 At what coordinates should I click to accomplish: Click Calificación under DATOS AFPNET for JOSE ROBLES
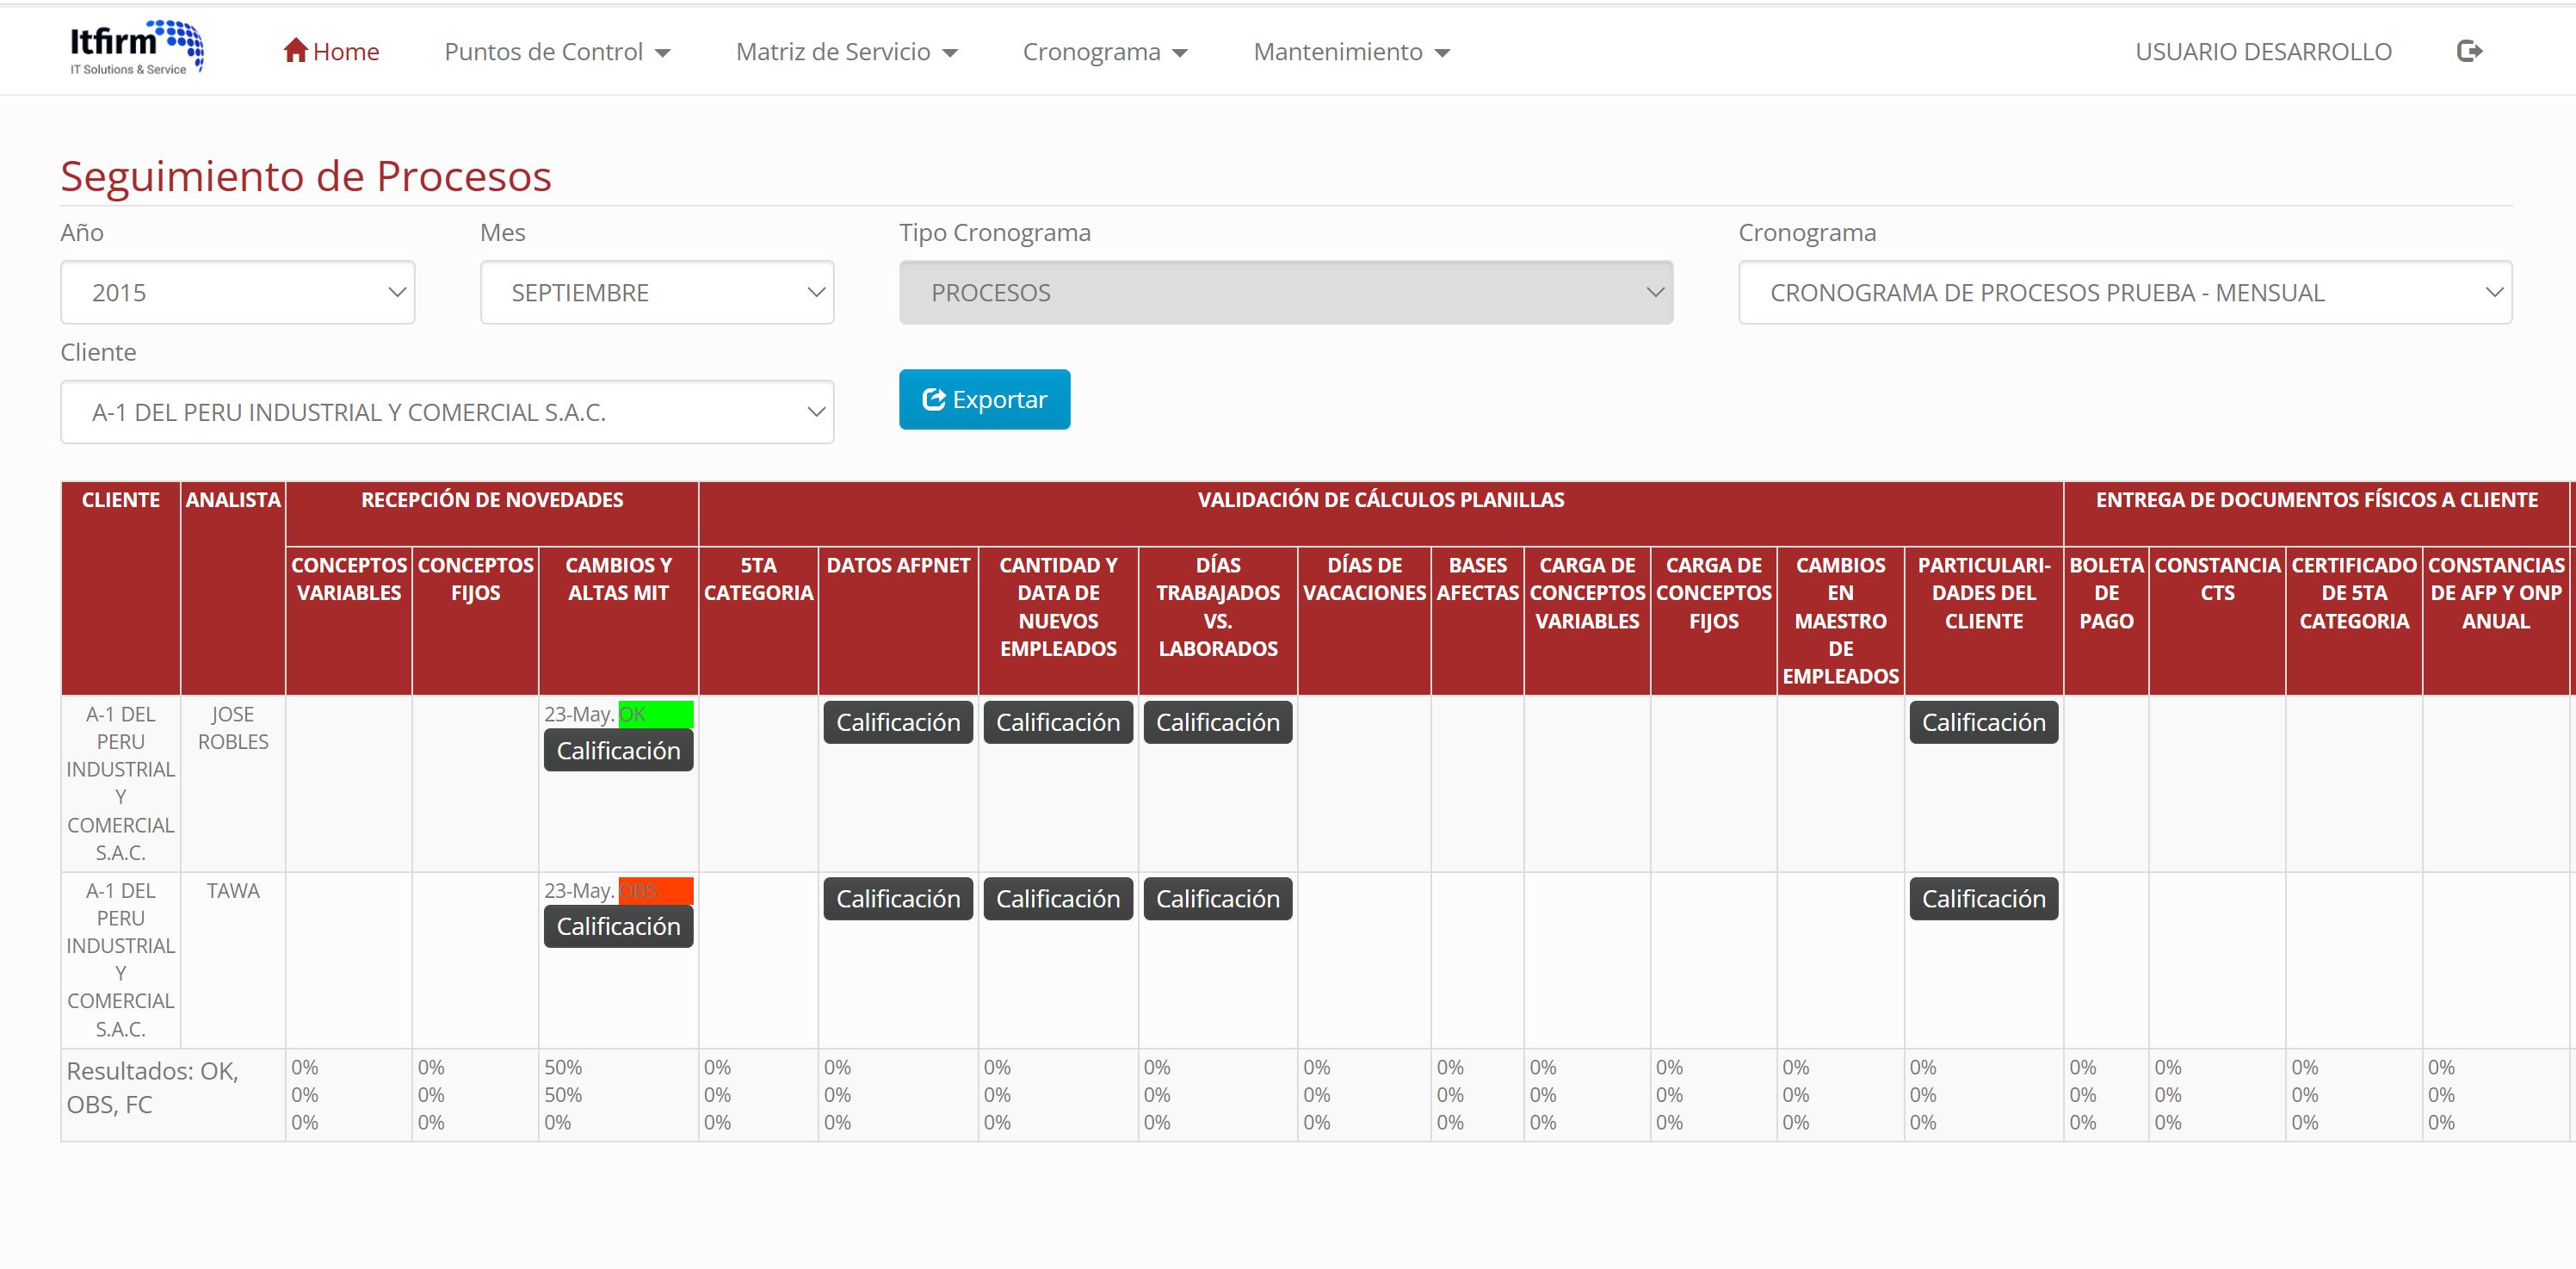[x=897, y=722]
